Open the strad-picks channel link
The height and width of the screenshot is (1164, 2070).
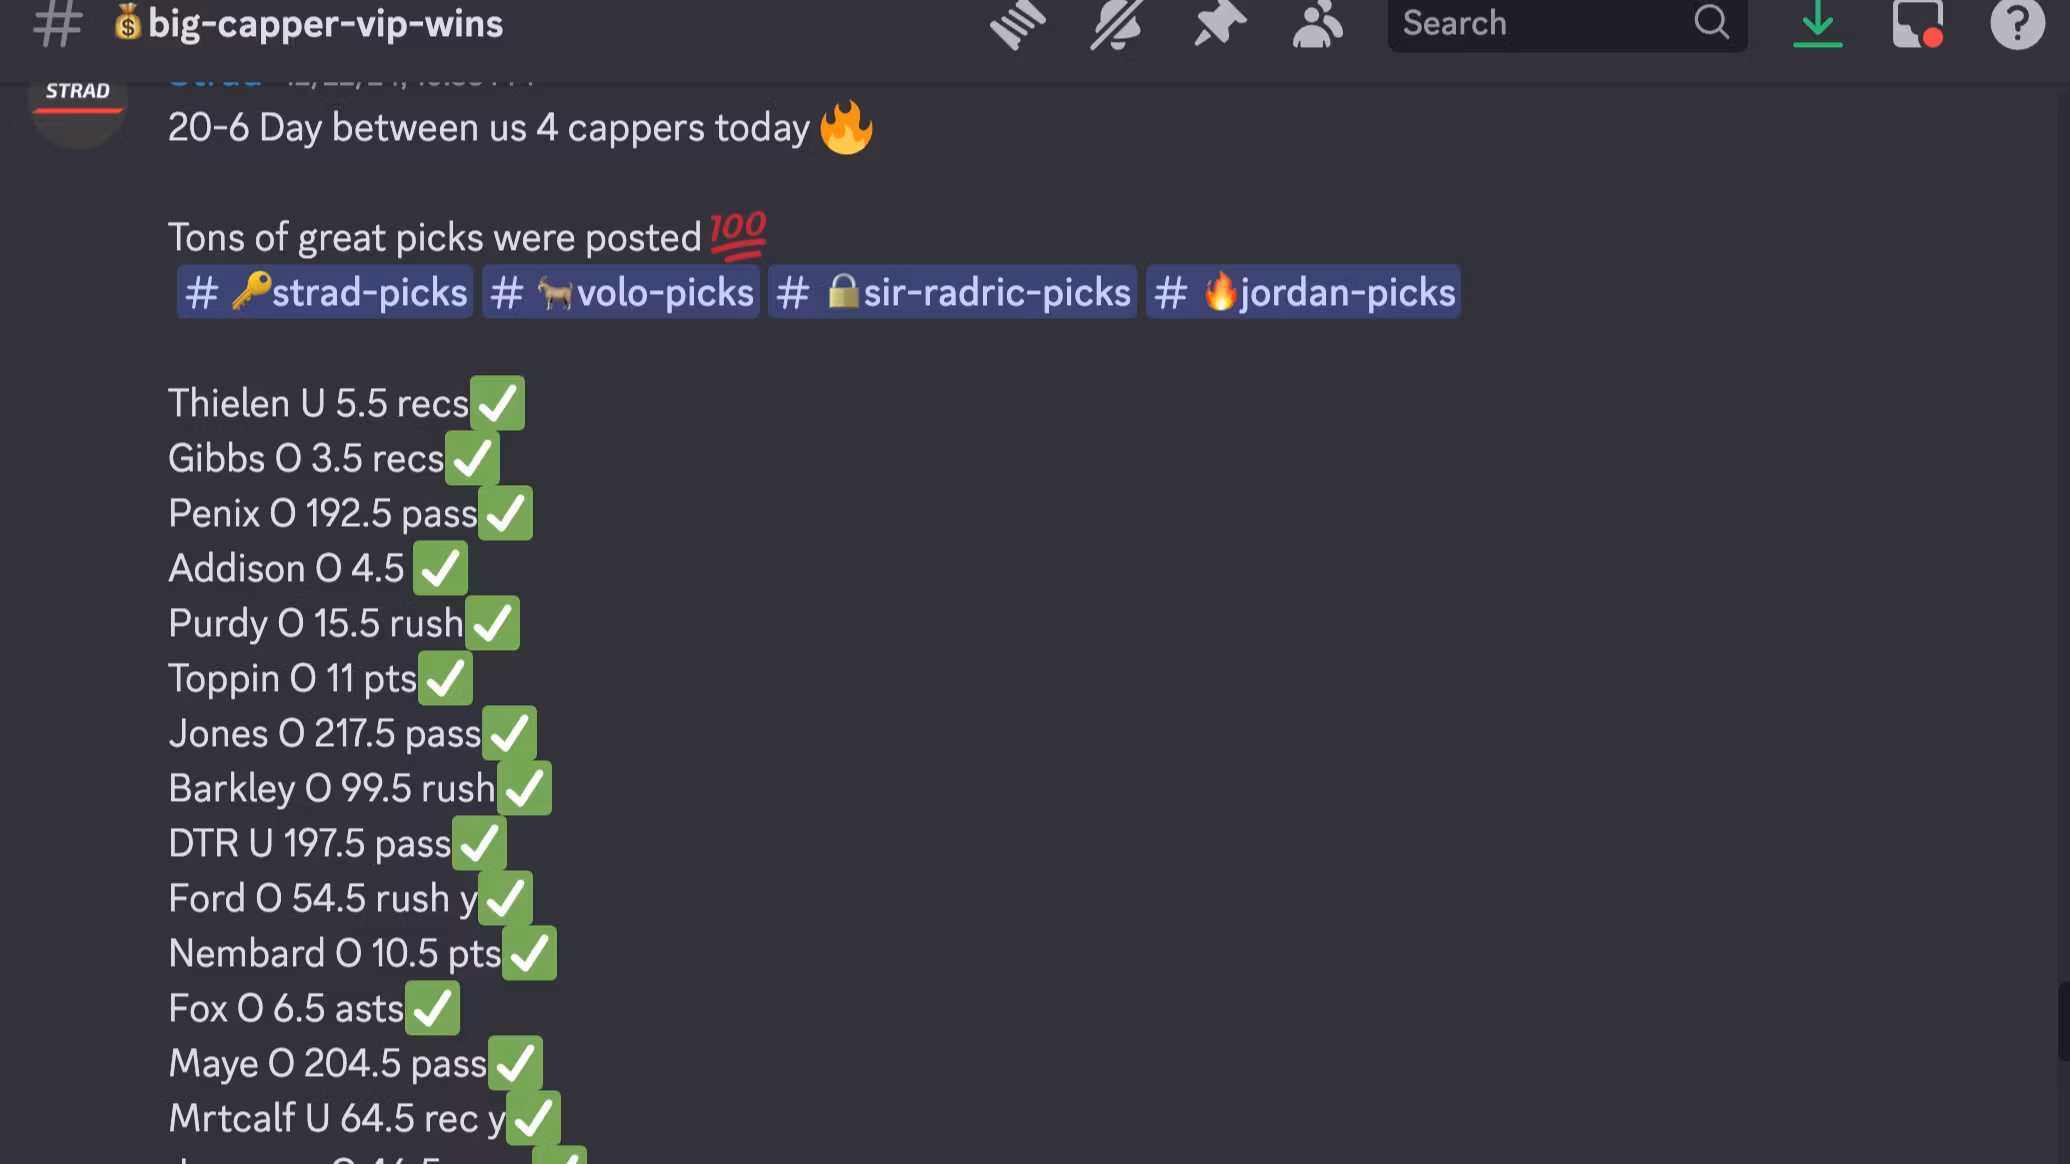point(325,292)
